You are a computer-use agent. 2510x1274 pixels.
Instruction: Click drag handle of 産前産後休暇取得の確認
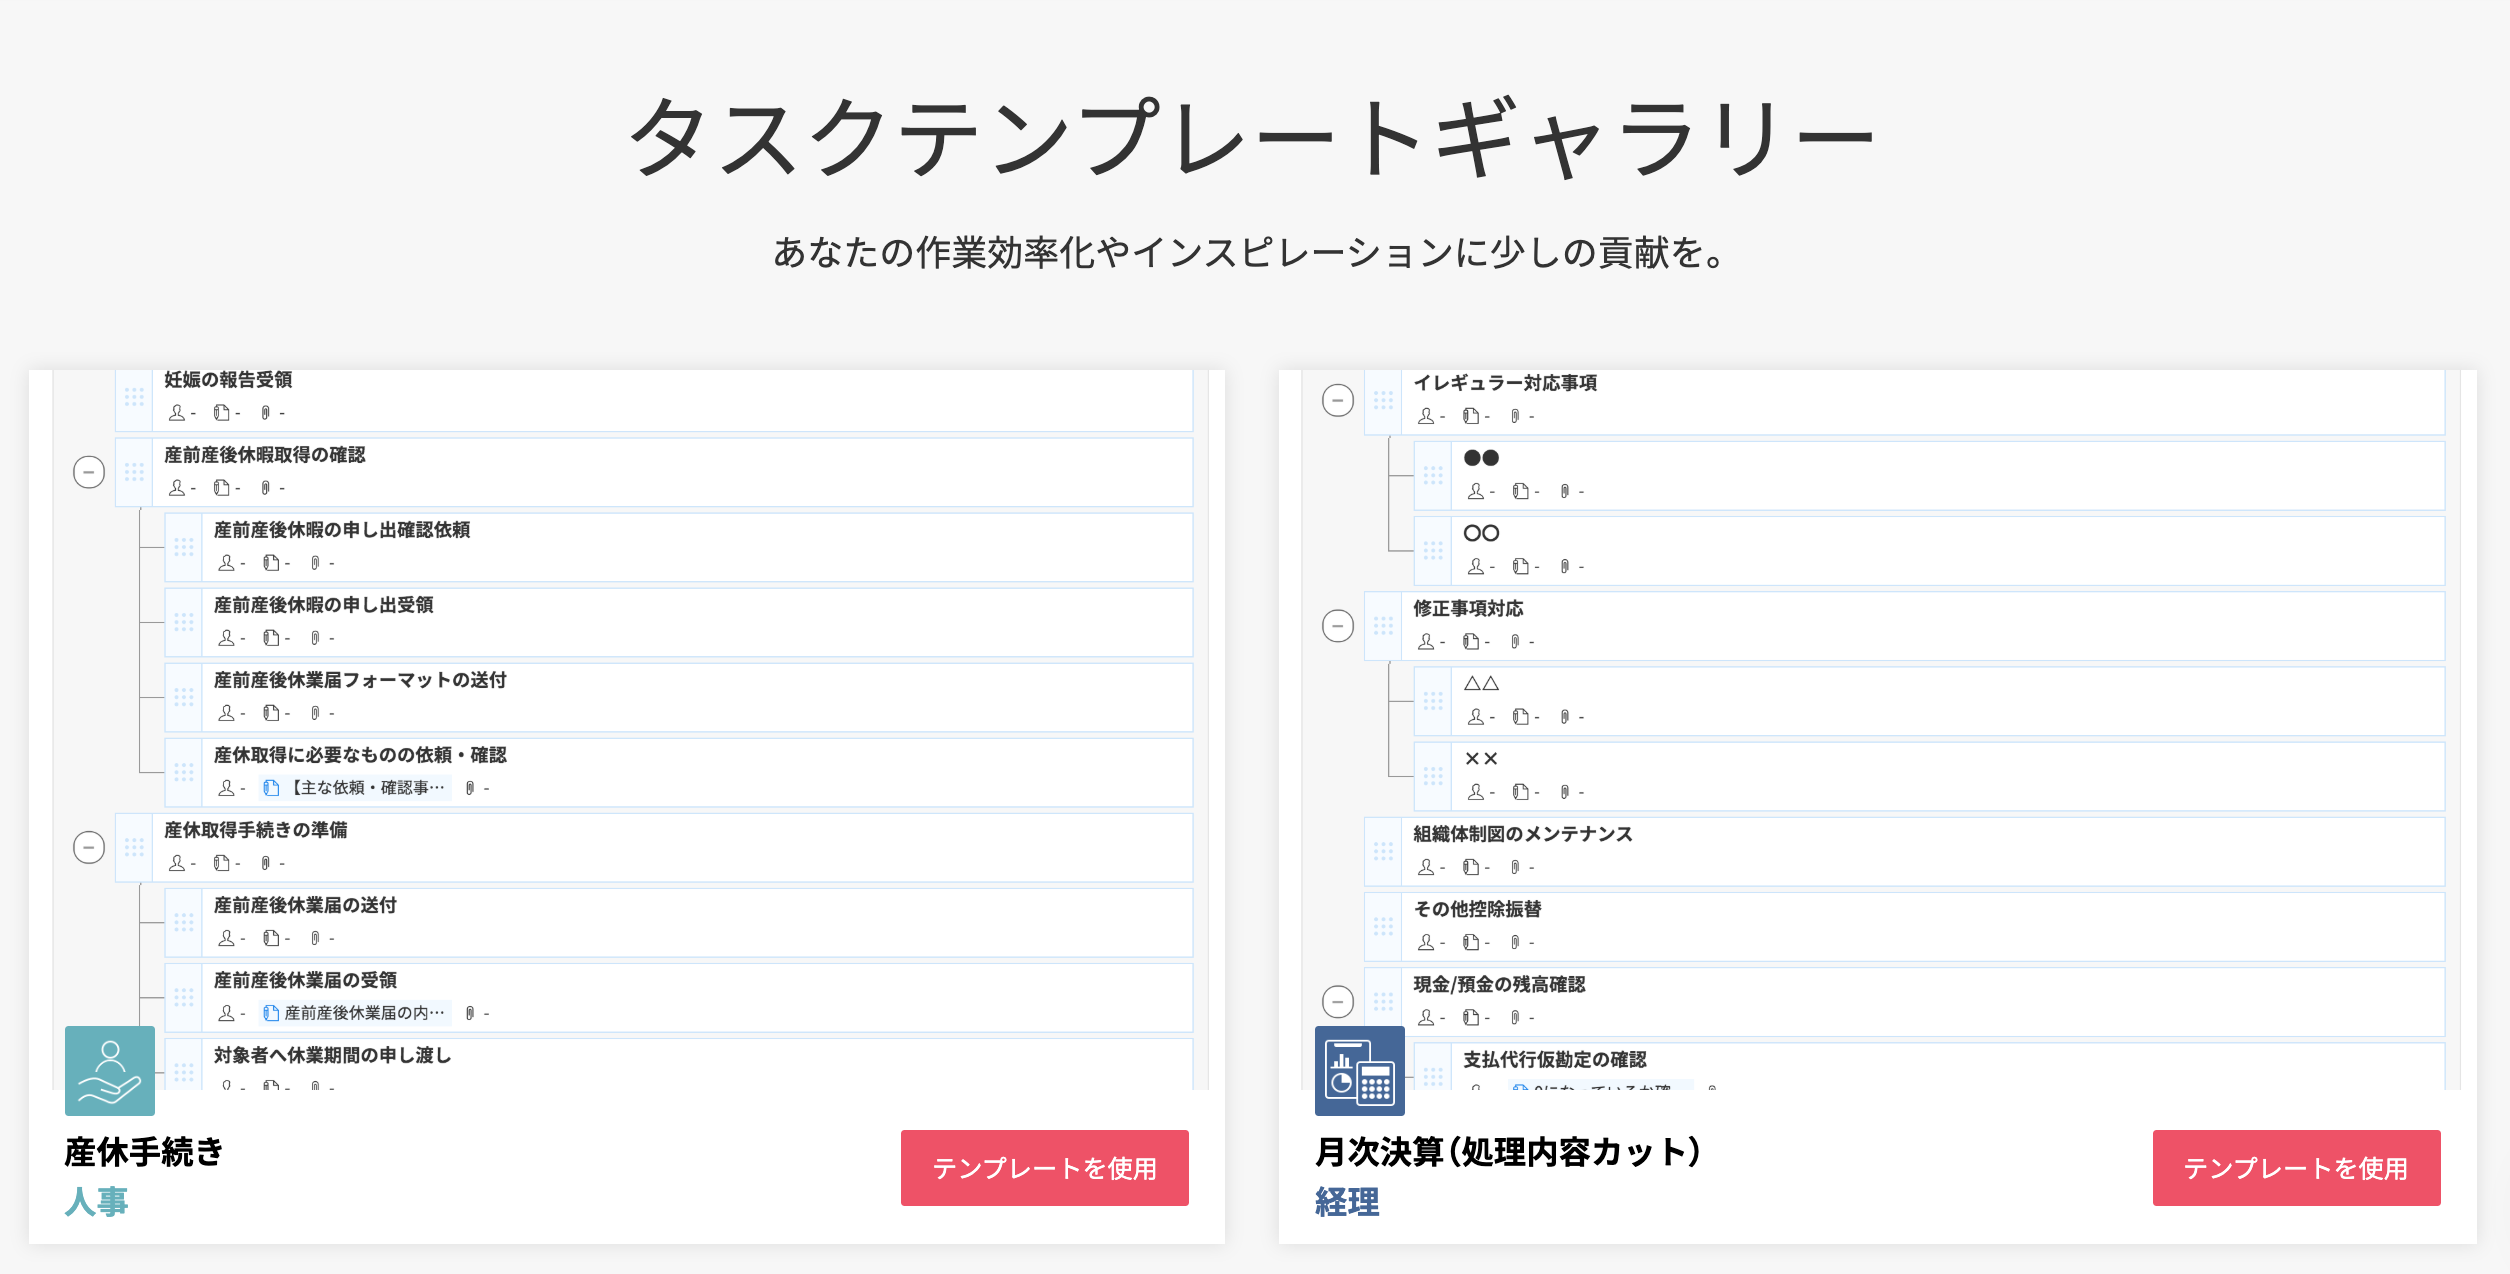tap(134, 472)
